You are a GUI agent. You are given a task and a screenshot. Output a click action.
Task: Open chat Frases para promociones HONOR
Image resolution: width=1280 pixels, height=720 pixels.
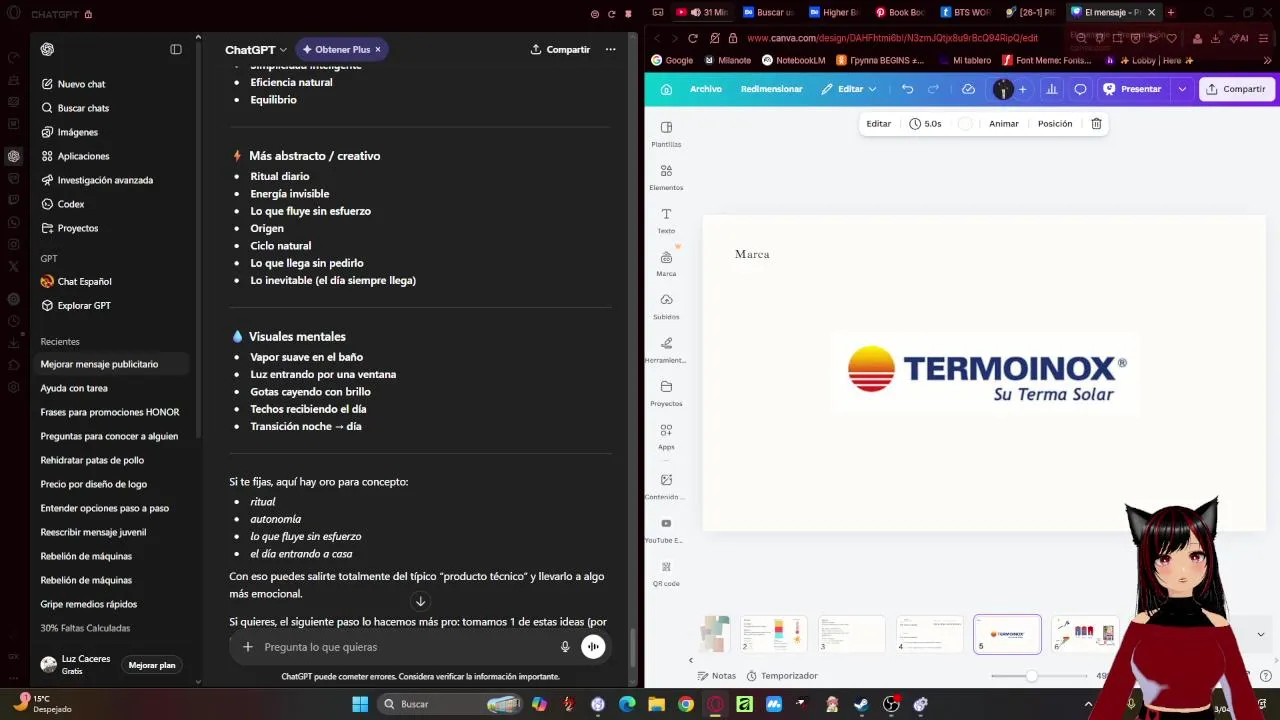coord(110,412)
